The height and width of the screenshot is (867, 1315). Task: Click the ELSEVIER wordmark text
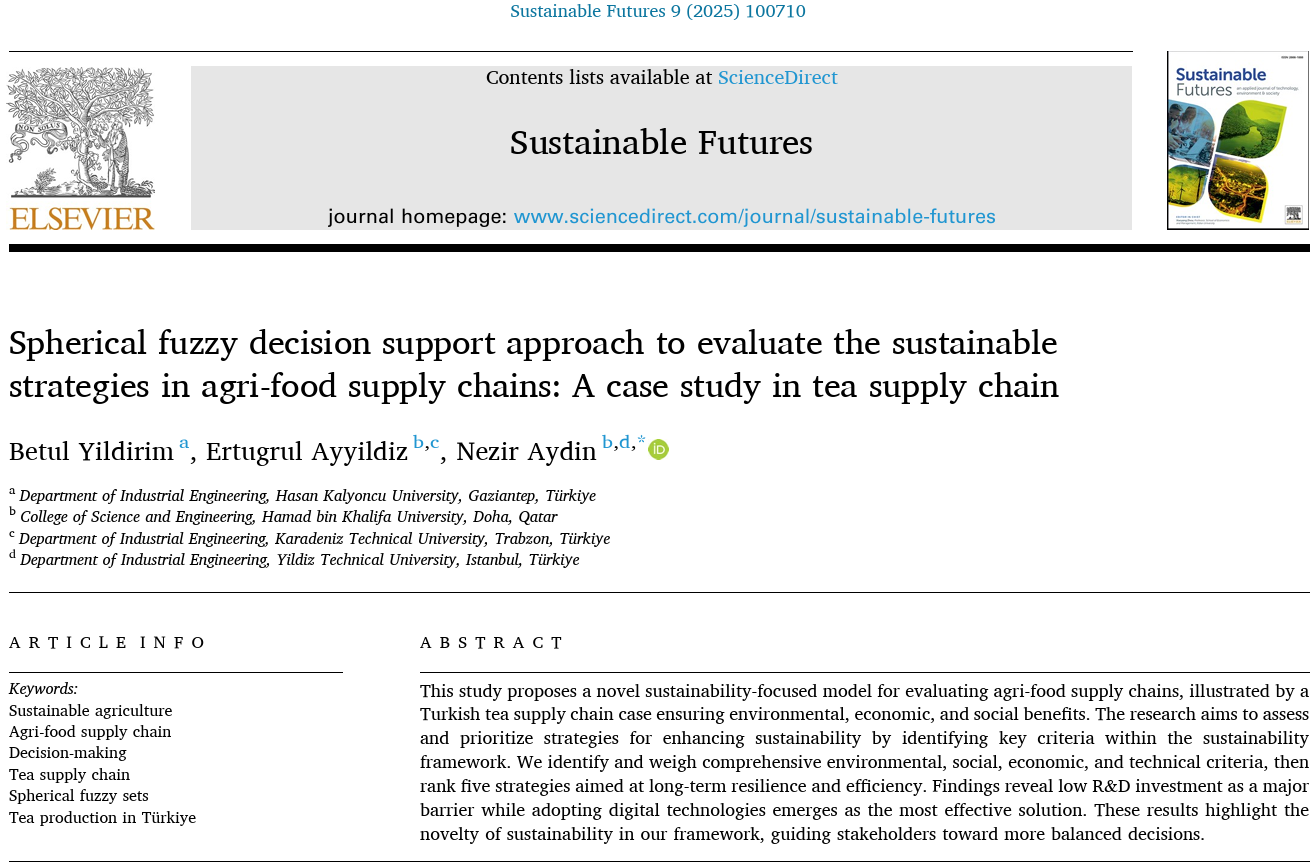click(x=82, y=219)
